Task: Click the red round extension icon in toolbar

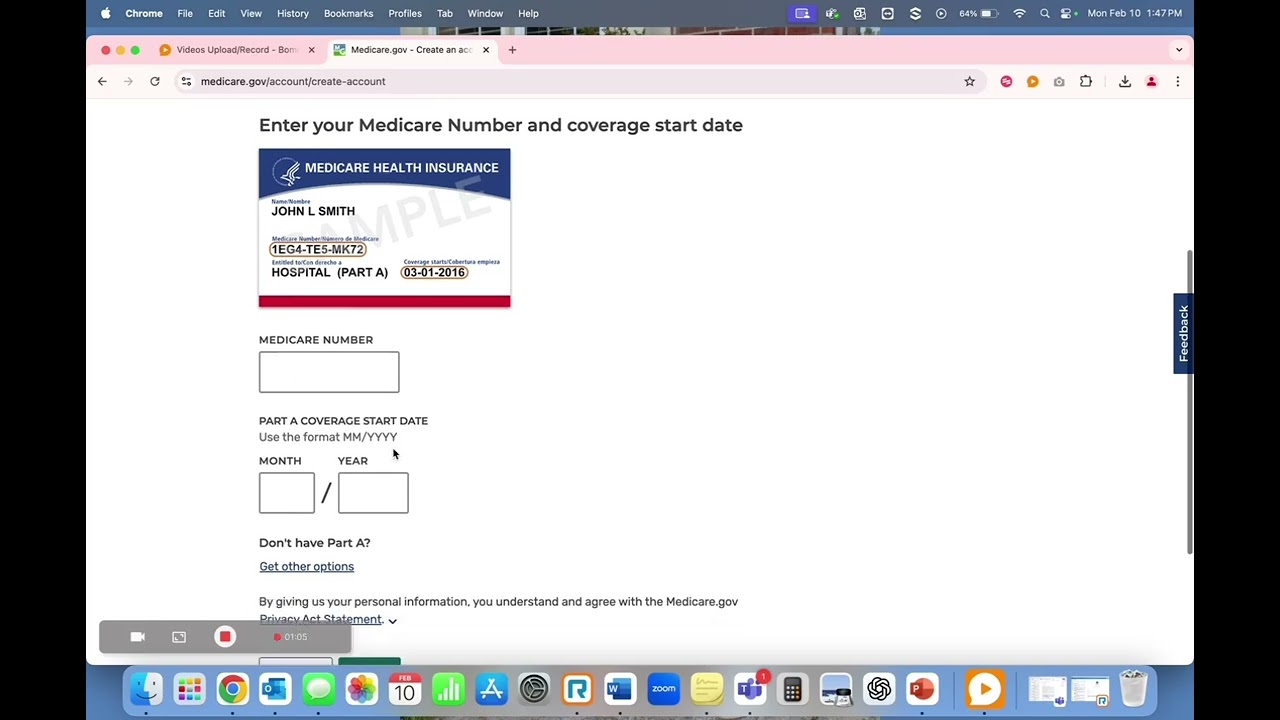Action: coord(1006,81)
